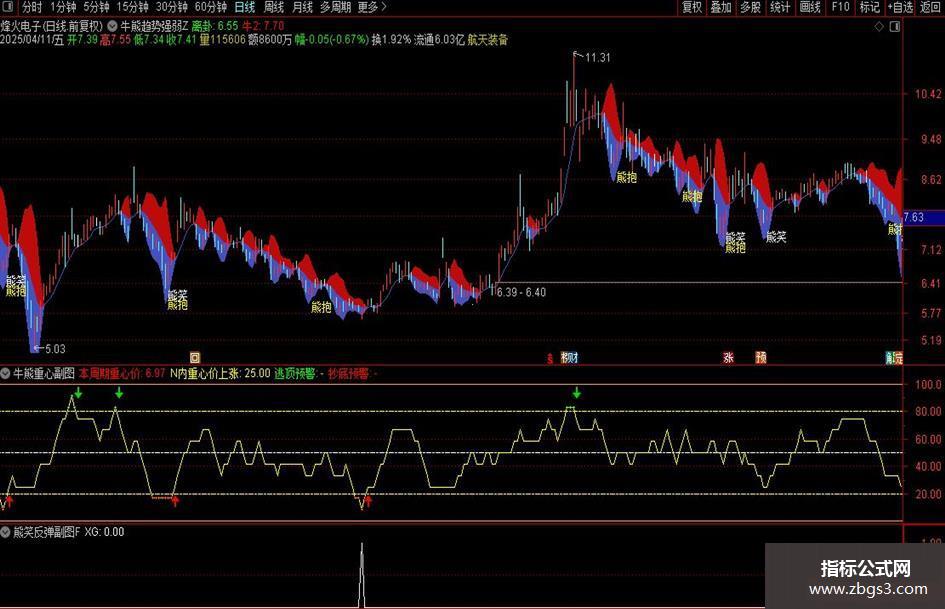Click the N内重心价上涨 25.00 readout
The width and height of the screenshot is (945, 609).
(x=220, y=374)
